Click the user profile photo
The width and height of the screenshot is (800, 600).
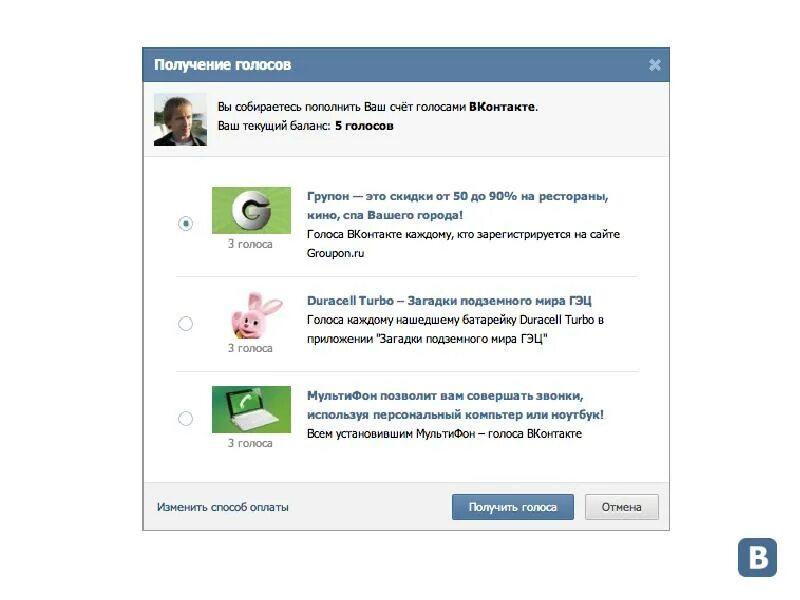click(x=180, y=119)
